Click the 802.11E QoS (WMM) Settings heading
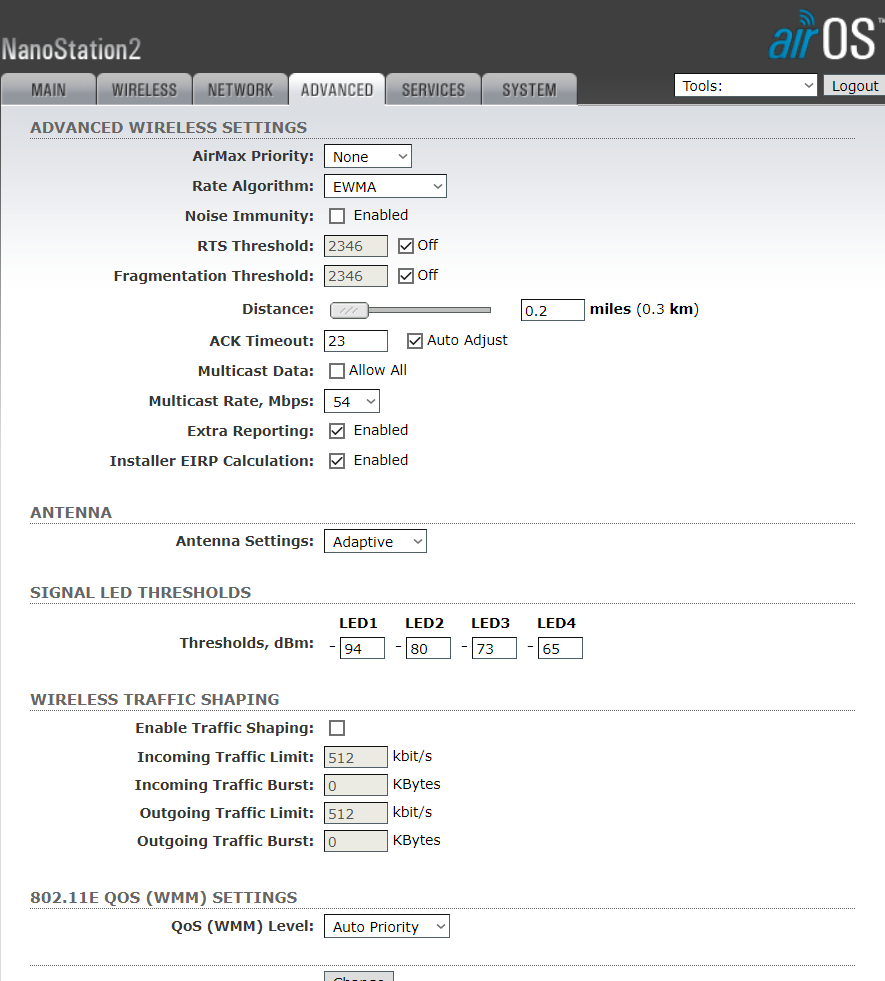The height and width of the screenshot is (981, 885). coord(164,898)
